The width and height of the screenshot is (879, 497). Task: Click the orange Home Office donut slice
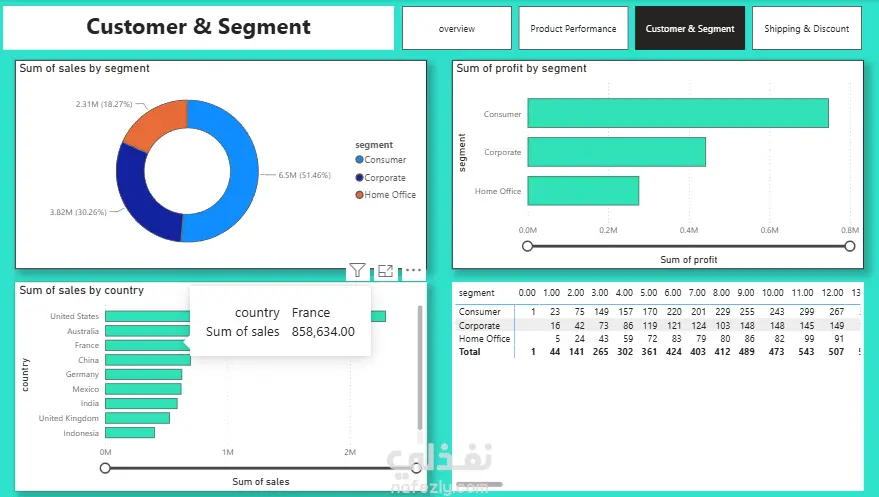[157, 121]
